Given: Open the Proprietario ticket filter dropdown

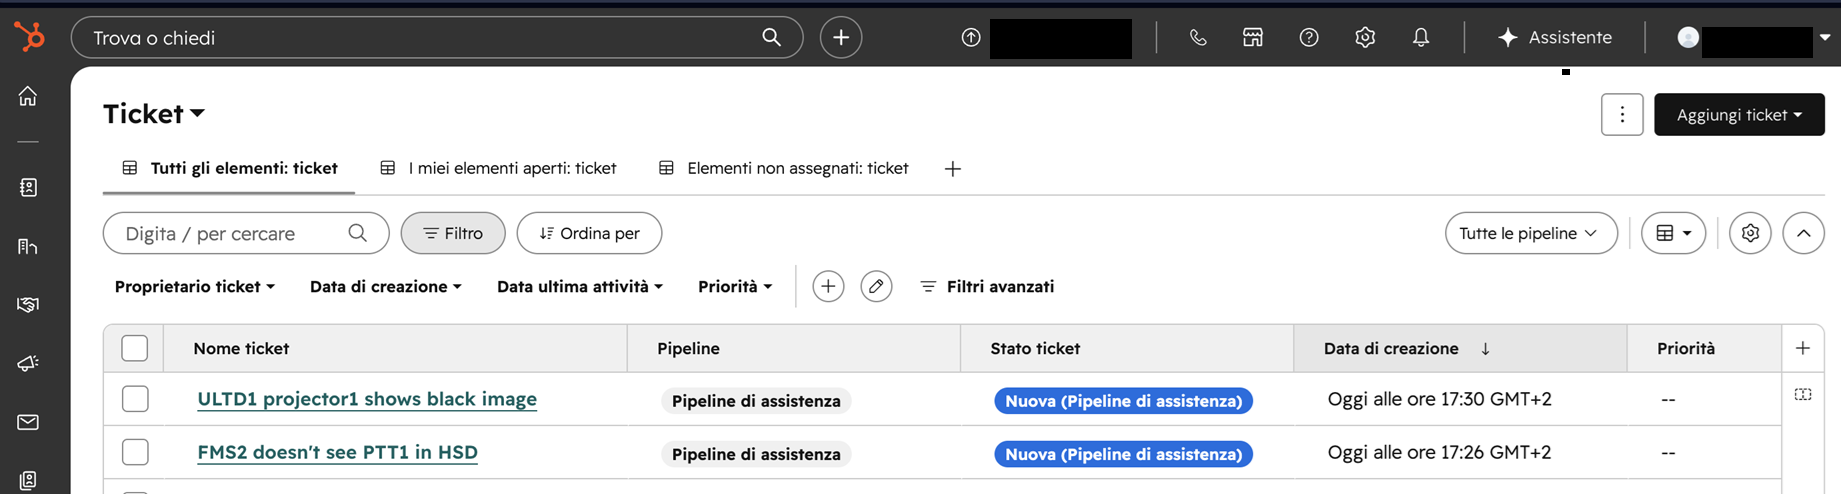Looking at the screenshot, I should tap(195, 286).
